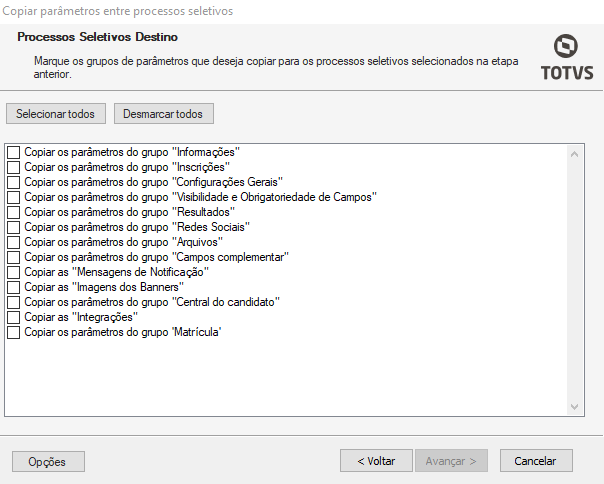Toggle the "Redes Sociais" checkbox
The image size is (604, 484).
pyautogui.click(x=14, y=227)
